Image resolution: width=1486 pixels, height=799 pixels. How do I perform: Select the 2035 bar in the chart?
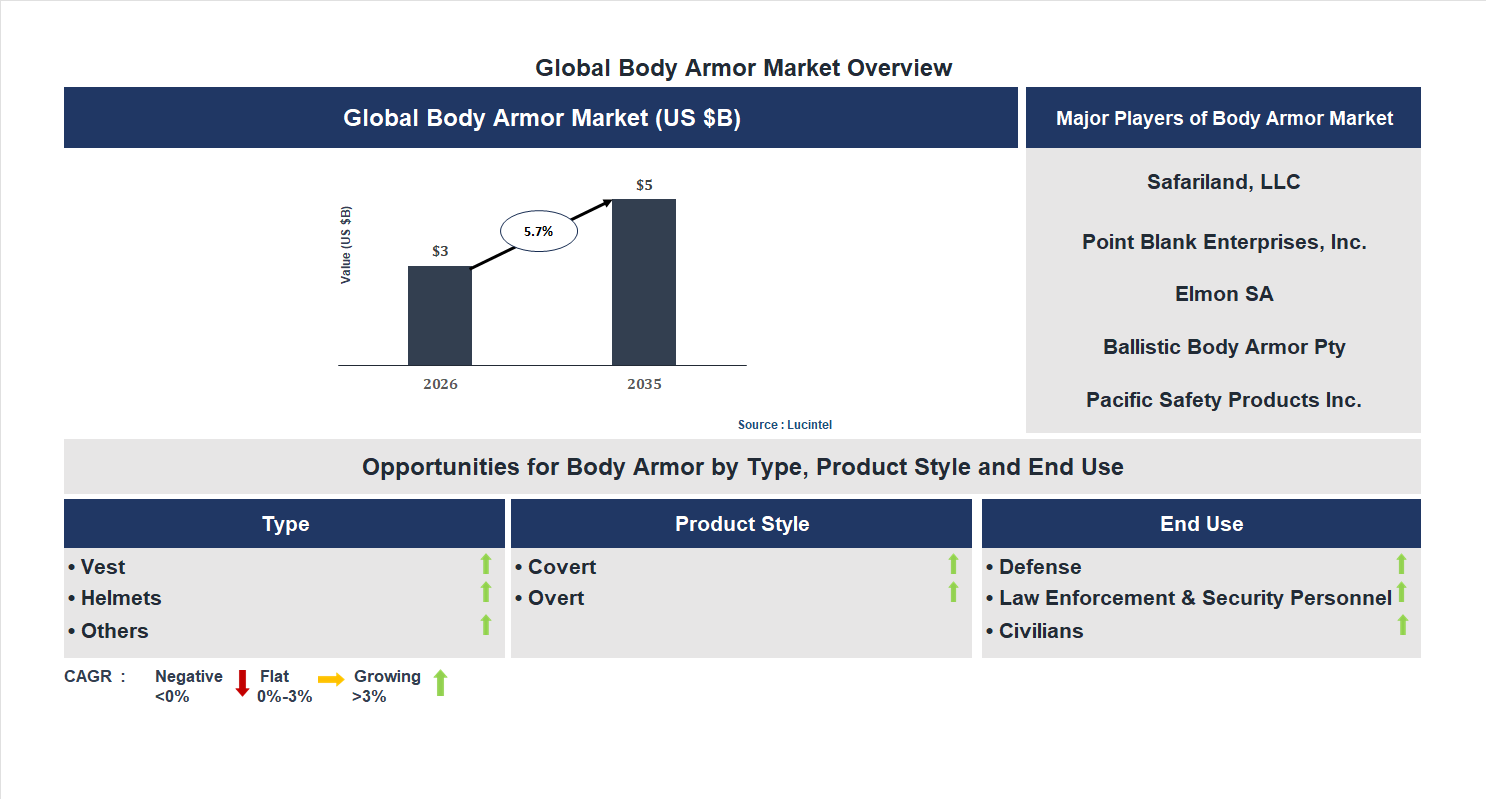(x=645, y=280)
